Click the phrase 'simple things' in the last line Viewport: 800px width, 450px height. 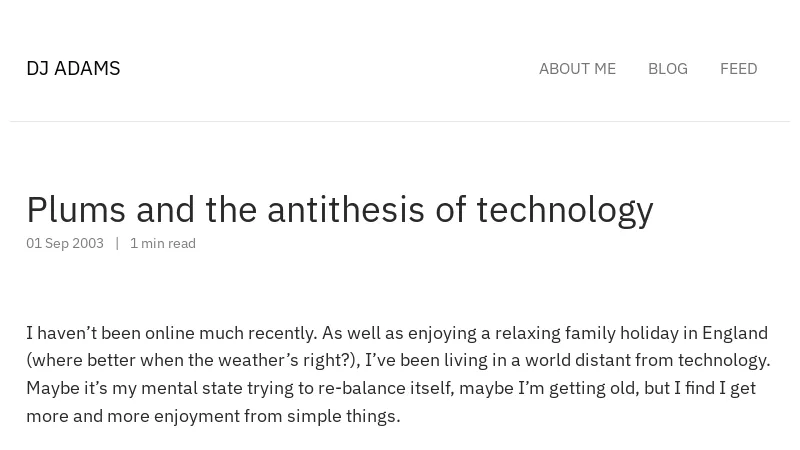coord(343,416)
